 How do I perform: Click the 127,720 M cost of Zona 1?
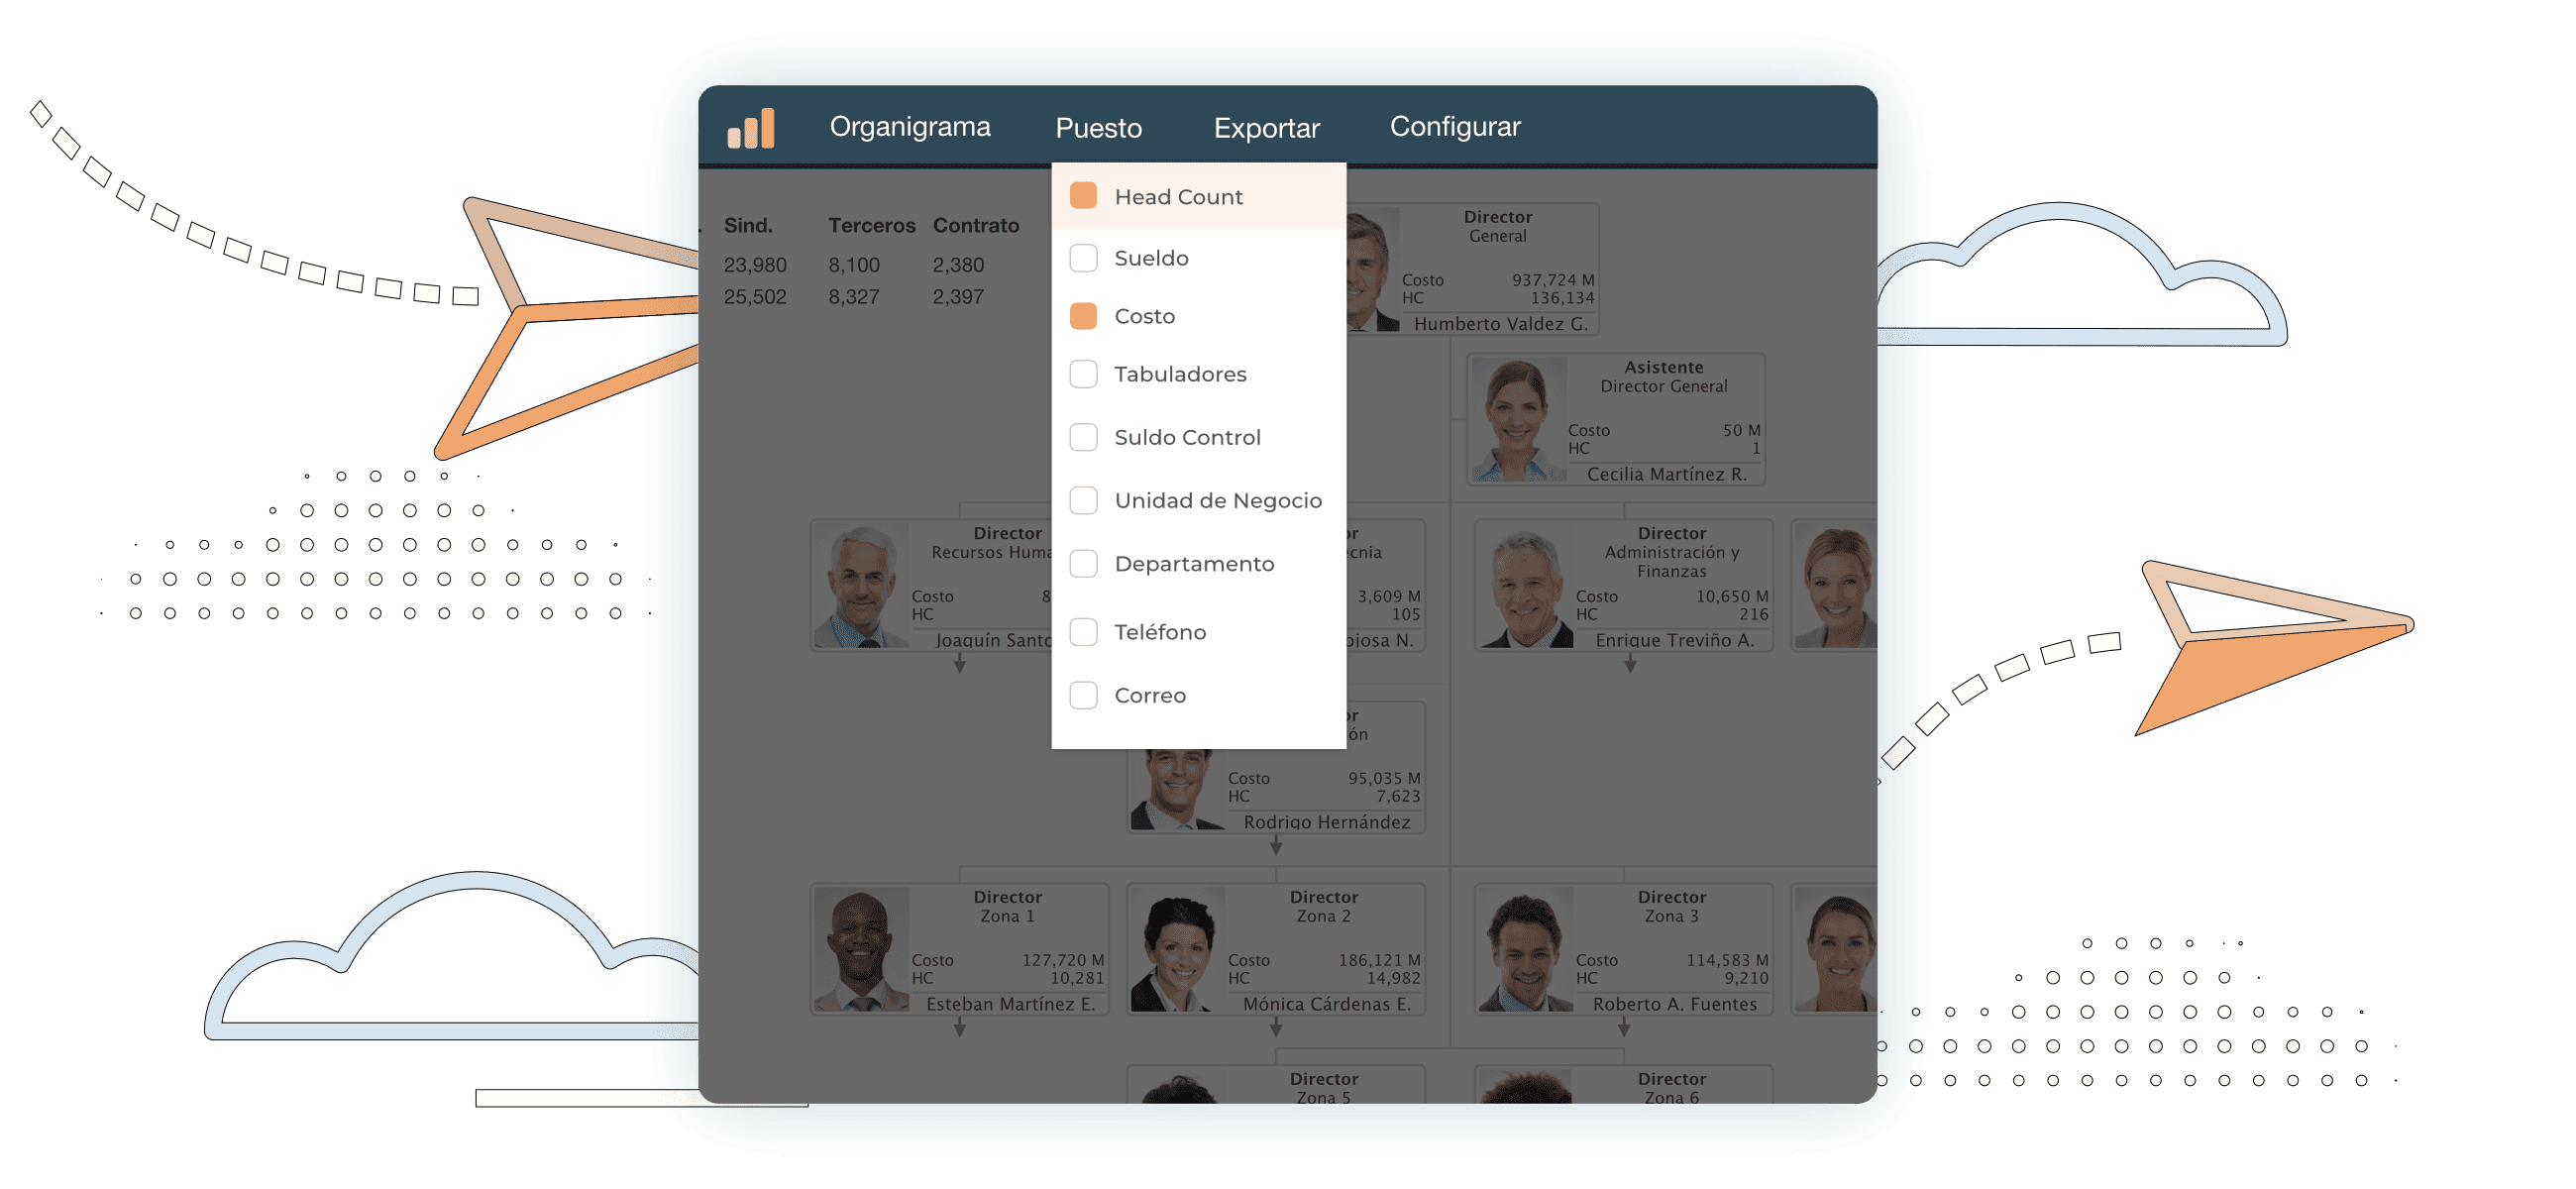1062,960
